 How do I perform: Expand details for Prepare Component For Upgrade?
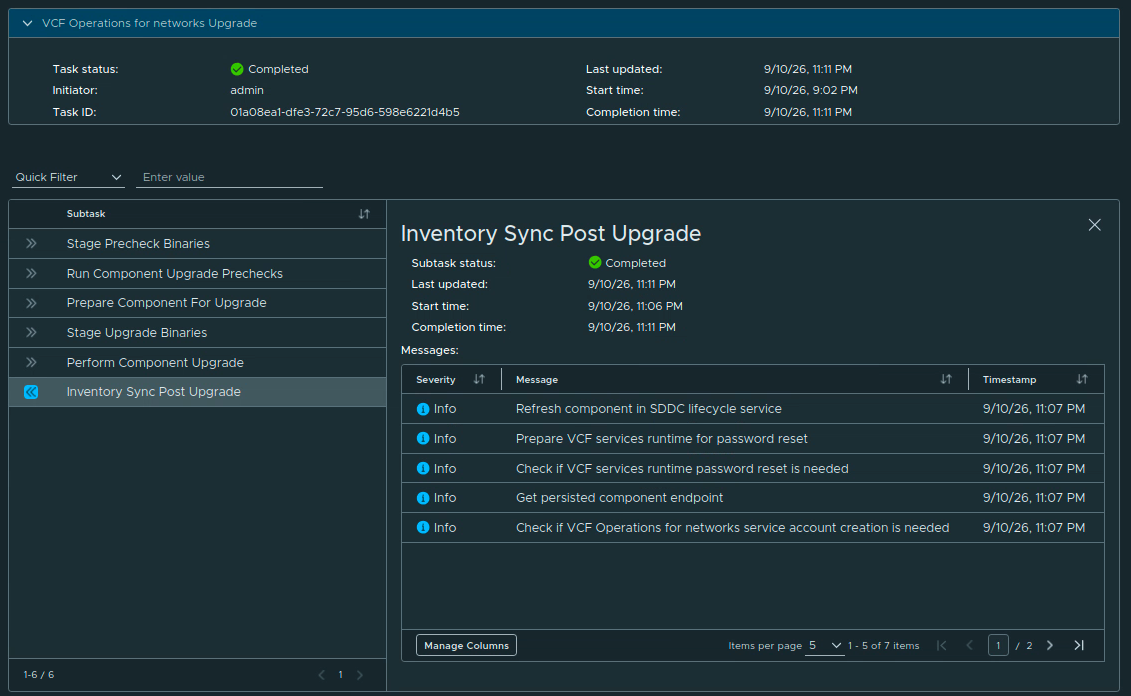(31, 303)
